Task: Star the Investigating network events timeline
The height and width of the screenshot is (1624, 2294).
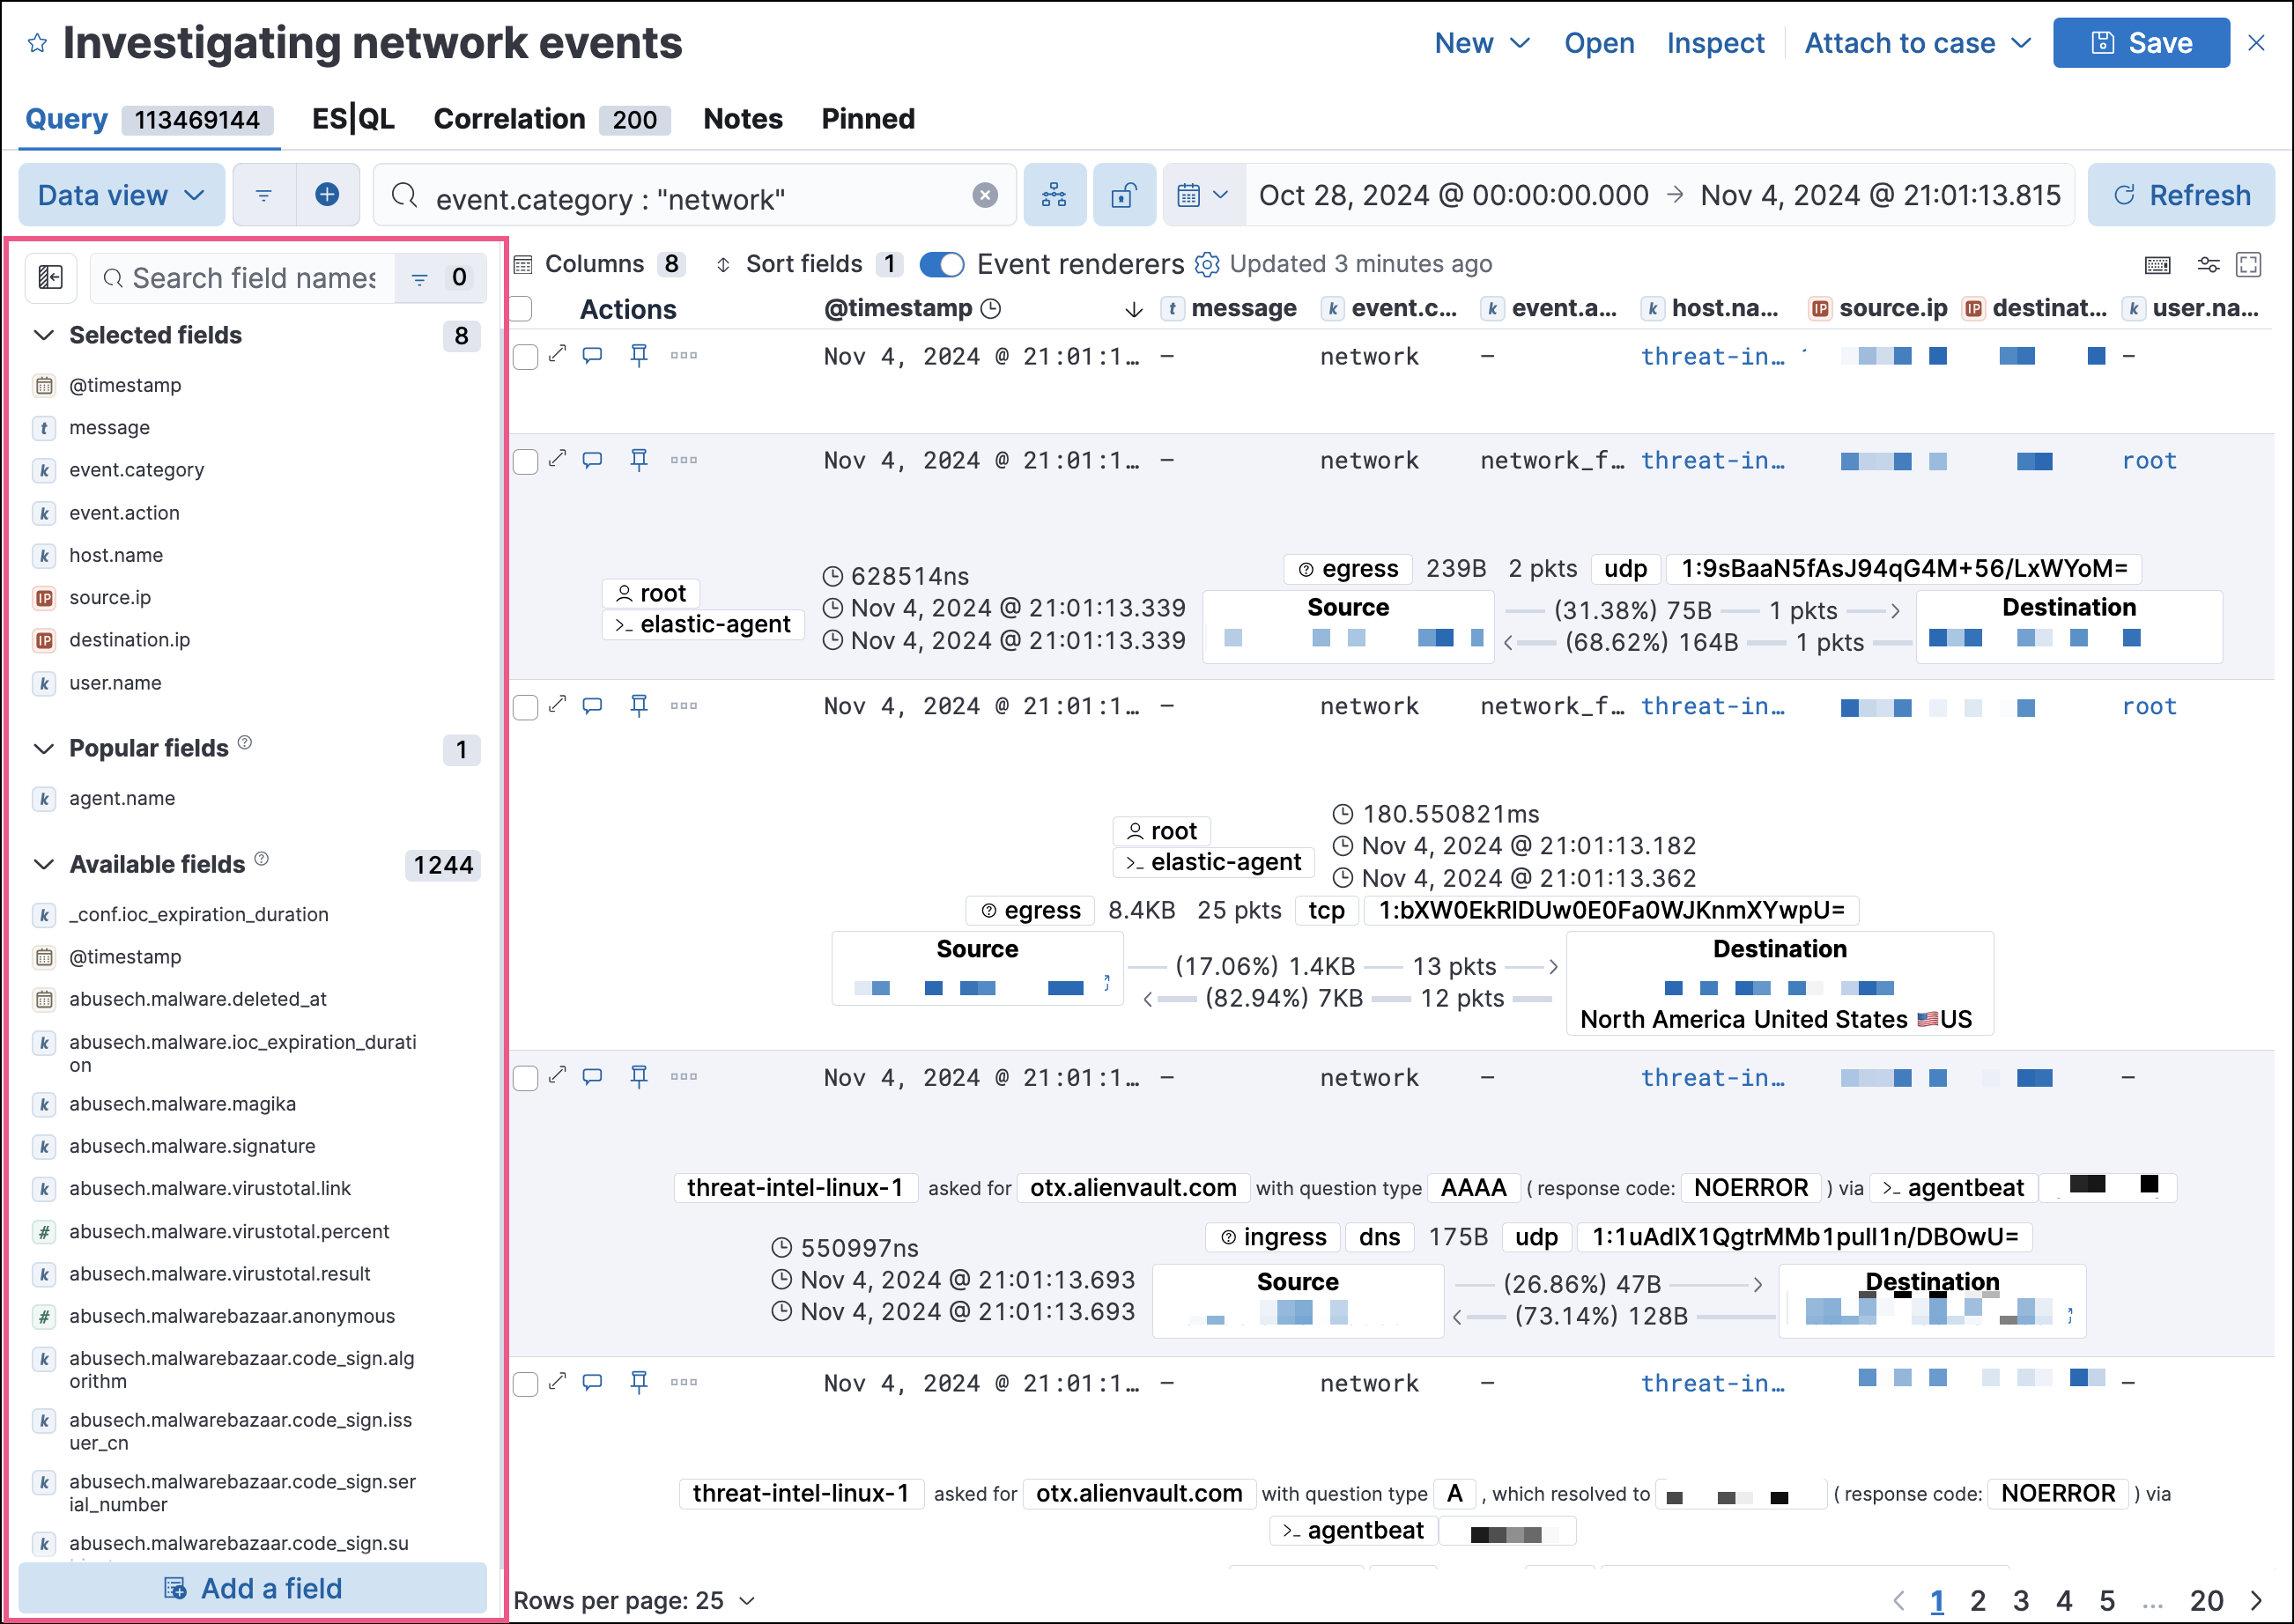Action: point(37,42)
